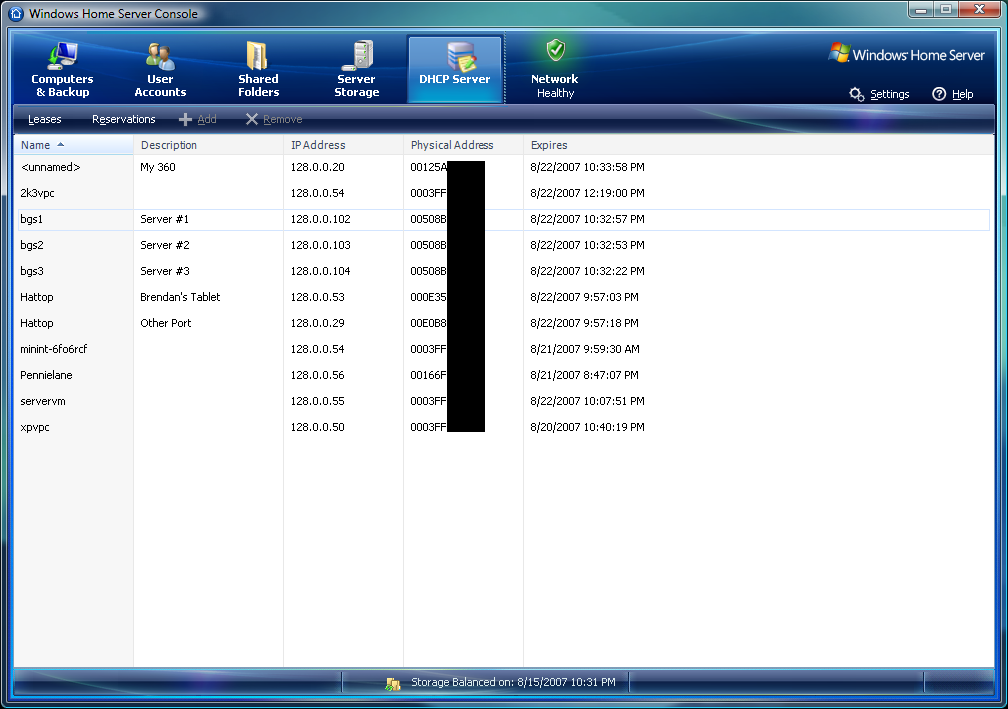
Task: Open the Computers & Backup tab icon
Action: 62,56
